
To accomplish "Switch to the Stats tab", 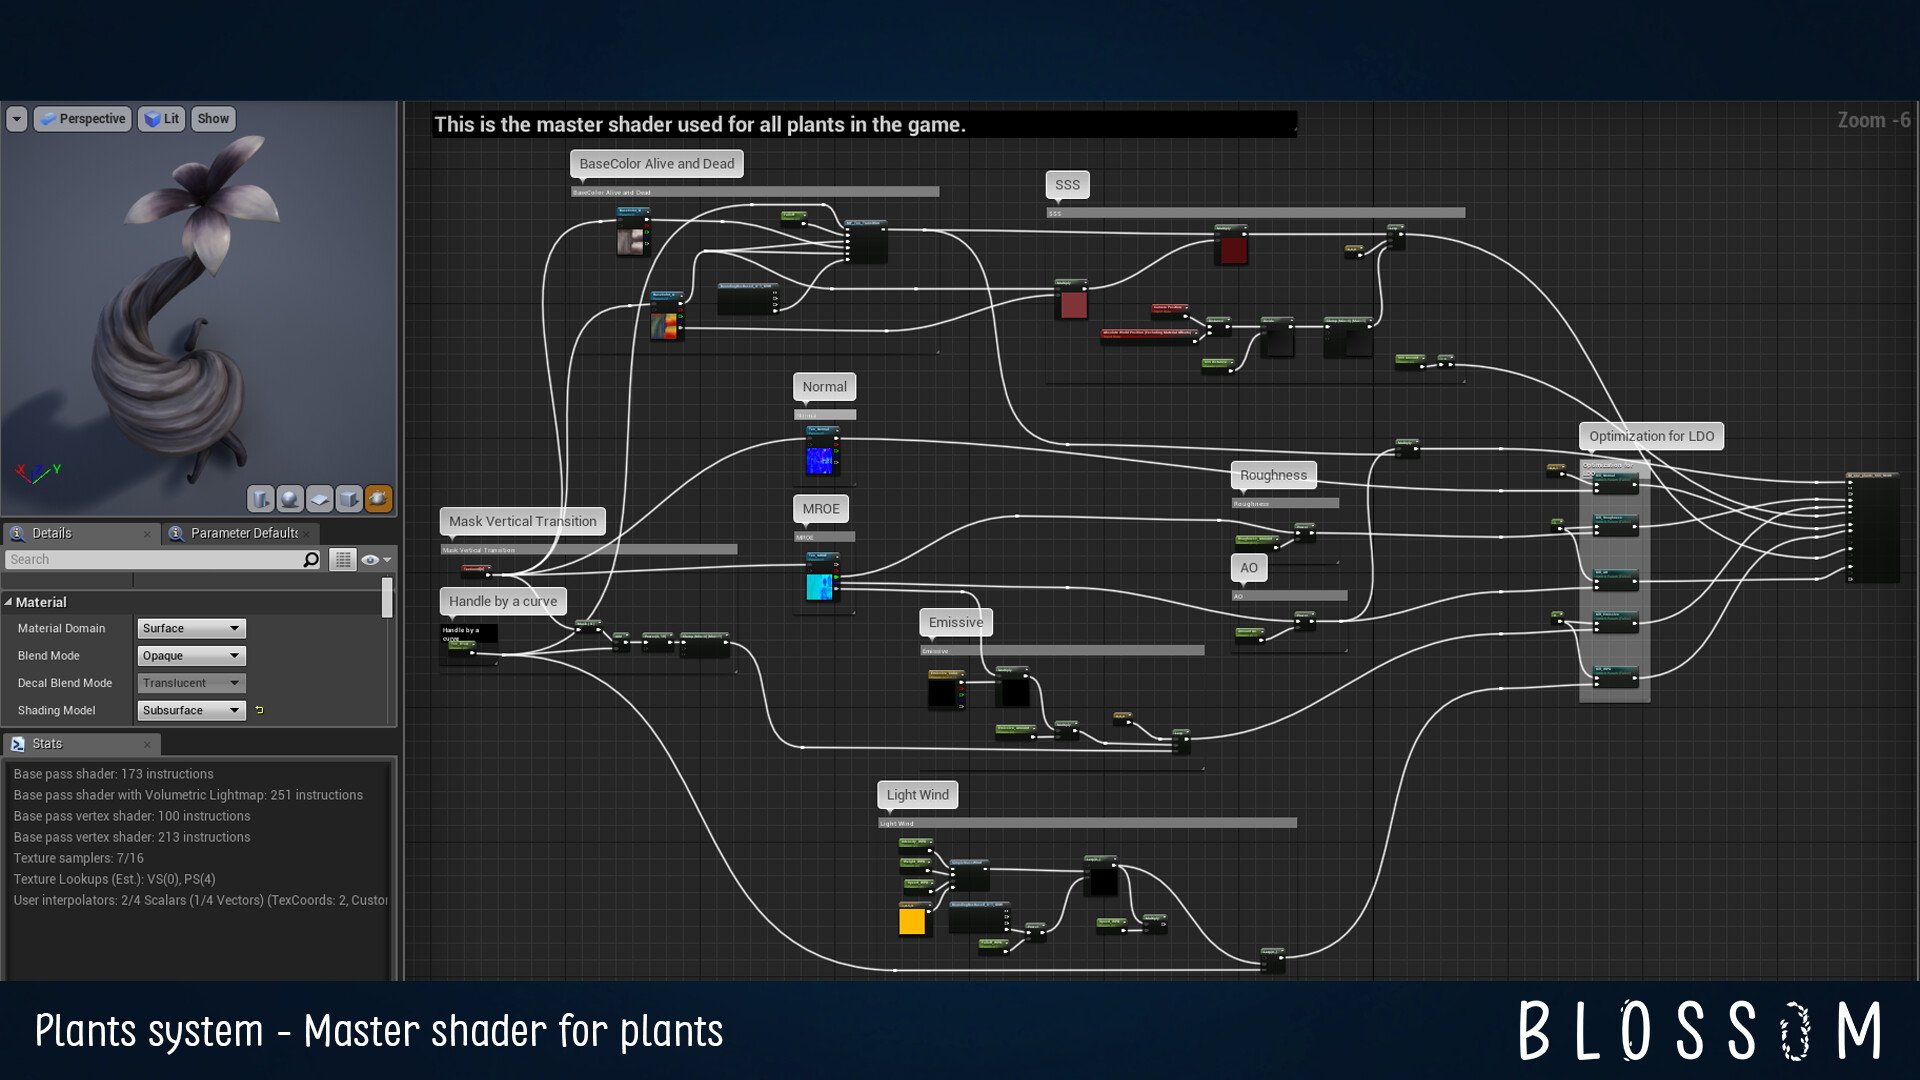I will 46,743.
